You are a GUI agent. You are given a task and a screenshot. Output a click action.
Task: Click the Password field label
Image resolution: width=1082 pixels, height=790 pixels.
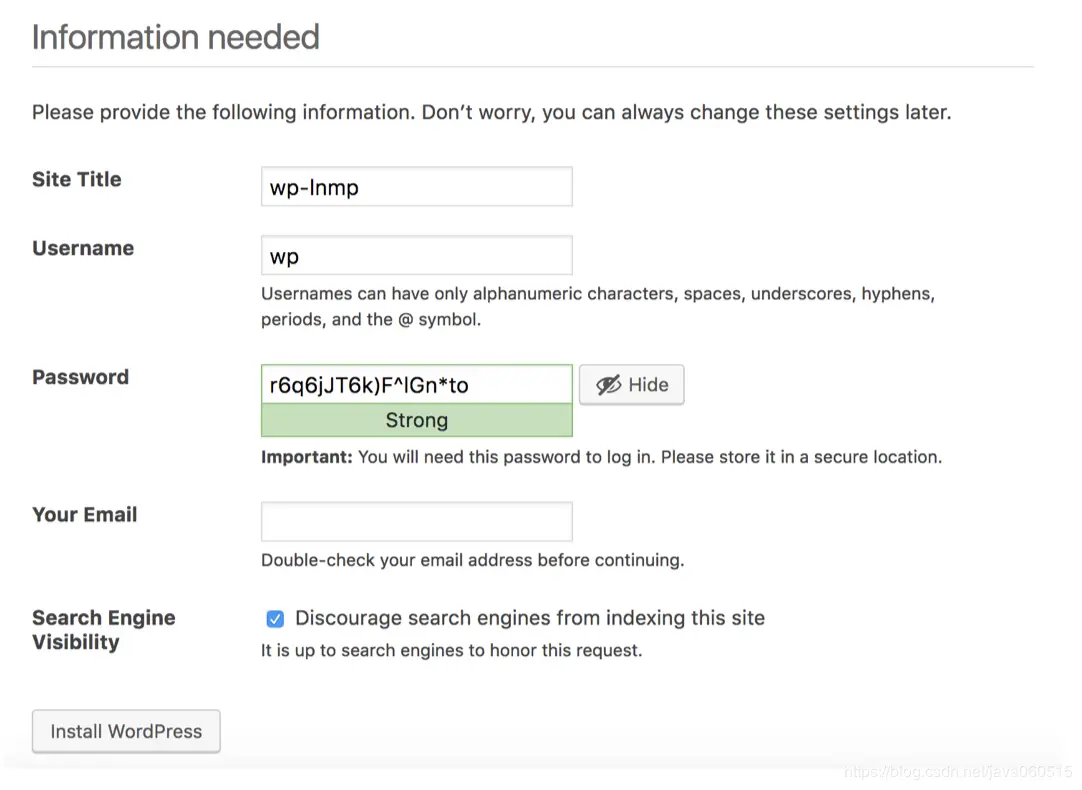click(x=81, y=378)
